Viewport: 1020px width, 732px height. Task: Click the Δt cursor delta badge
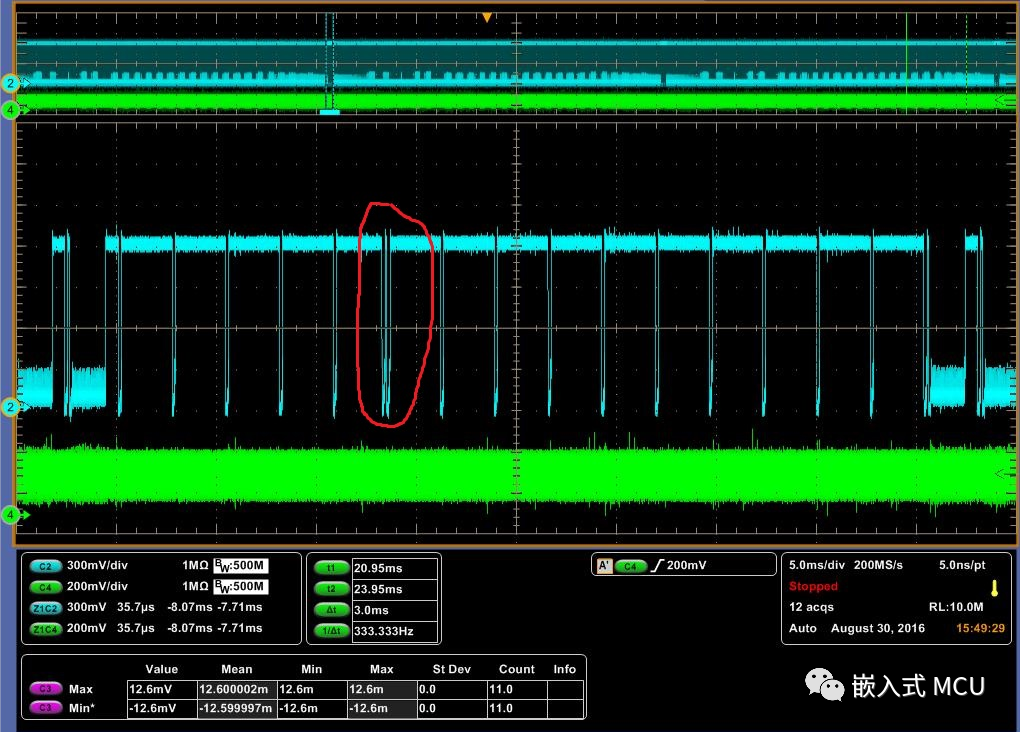coord(330,610)
